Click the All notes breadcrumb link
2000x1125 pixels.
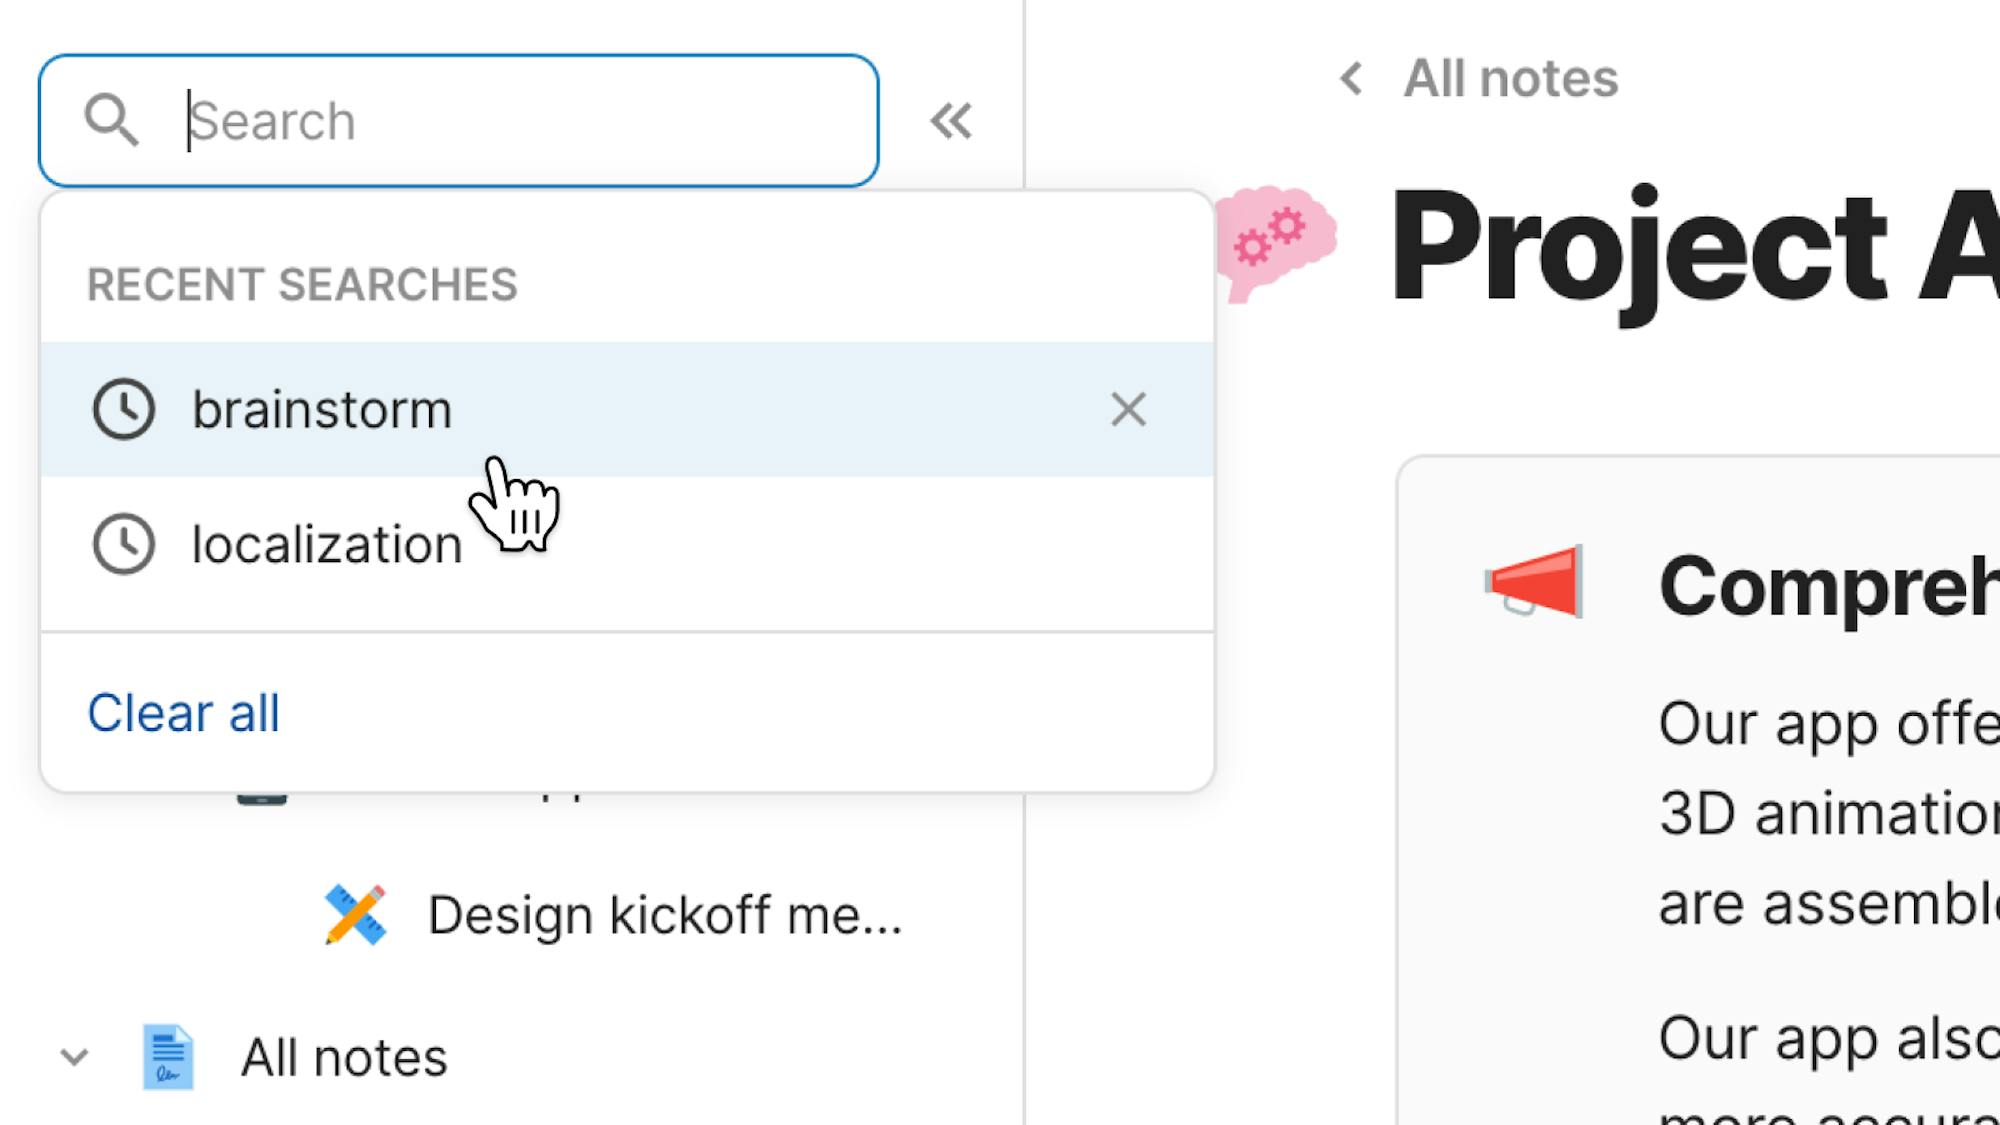pyautogui.click(x=1510, y=78)
